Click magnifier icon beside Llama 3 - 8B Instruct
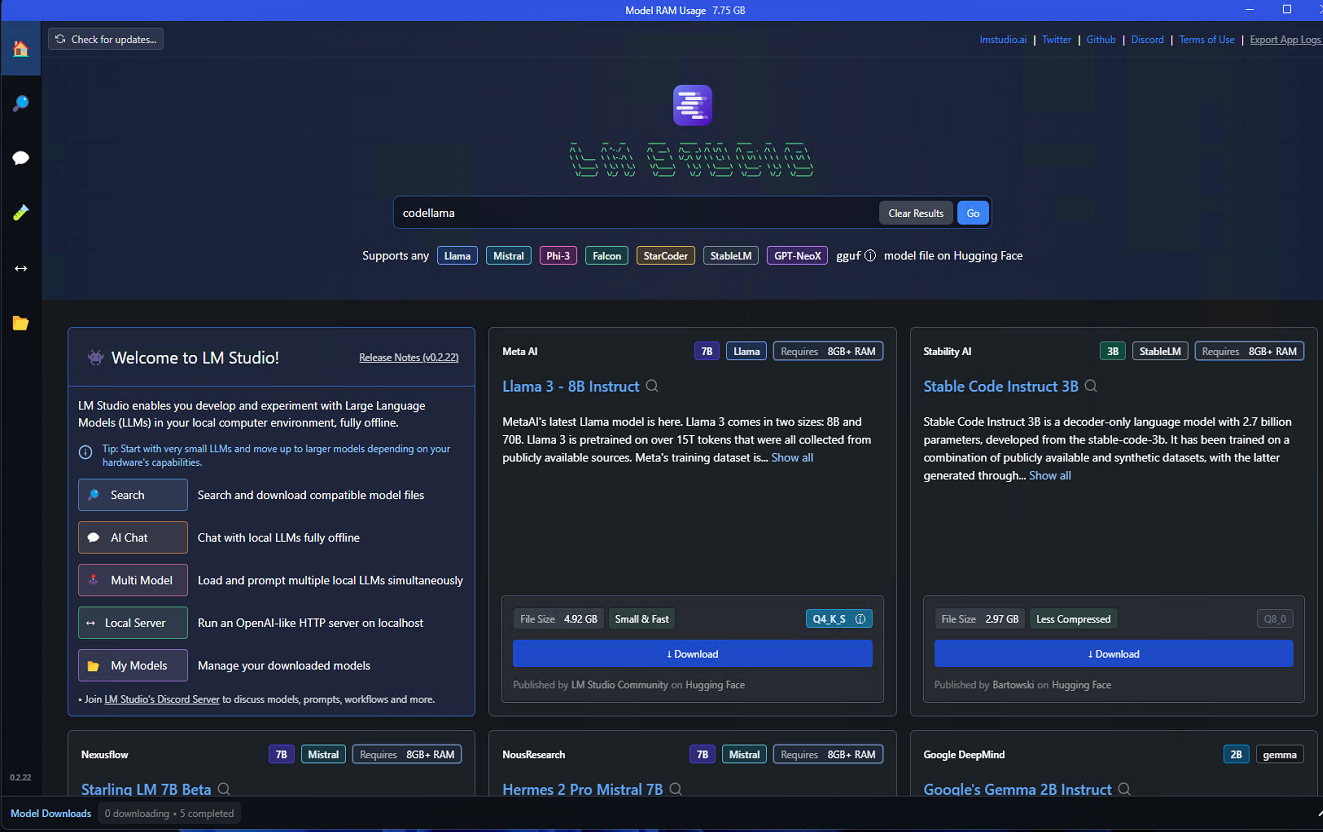Viewport: 1323px width, 832px height. [x=652, y=386]
